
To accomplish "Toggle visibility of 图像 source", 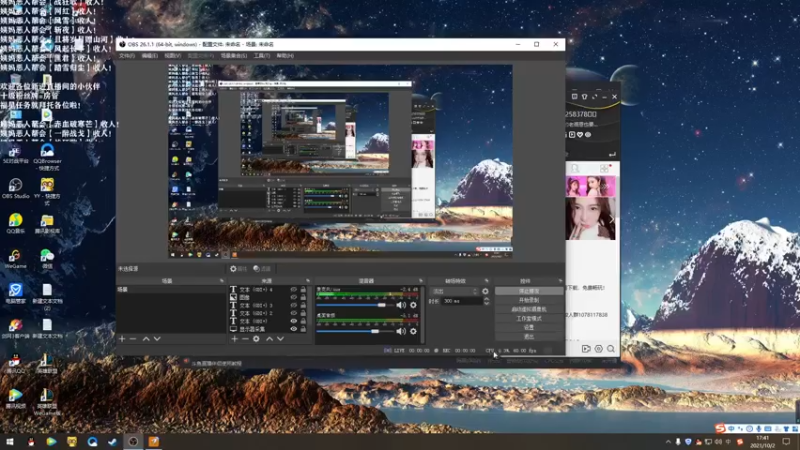I will [x=293, y=297].
